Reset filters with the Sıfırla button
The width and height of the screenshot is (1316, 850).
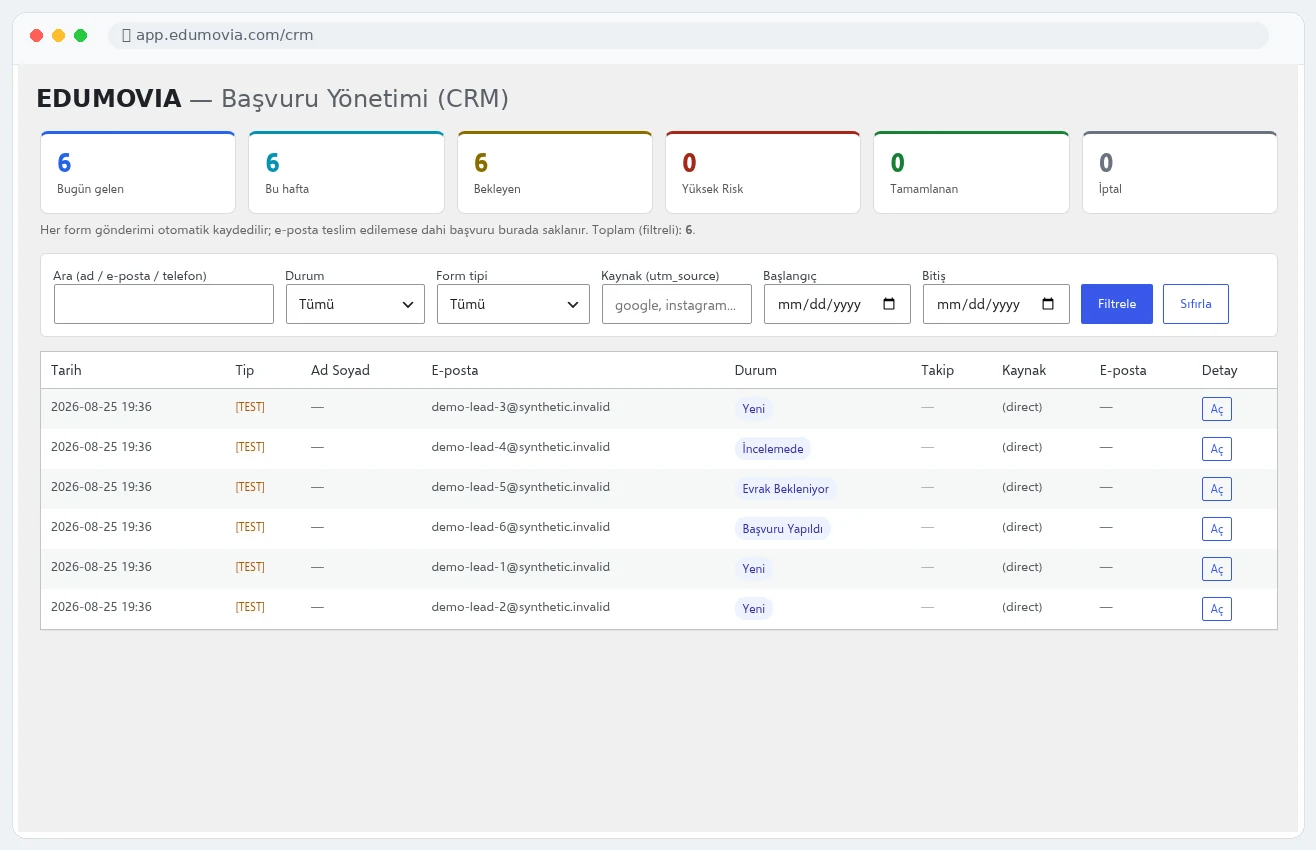pyautogui.click(x=1196, y=304)
